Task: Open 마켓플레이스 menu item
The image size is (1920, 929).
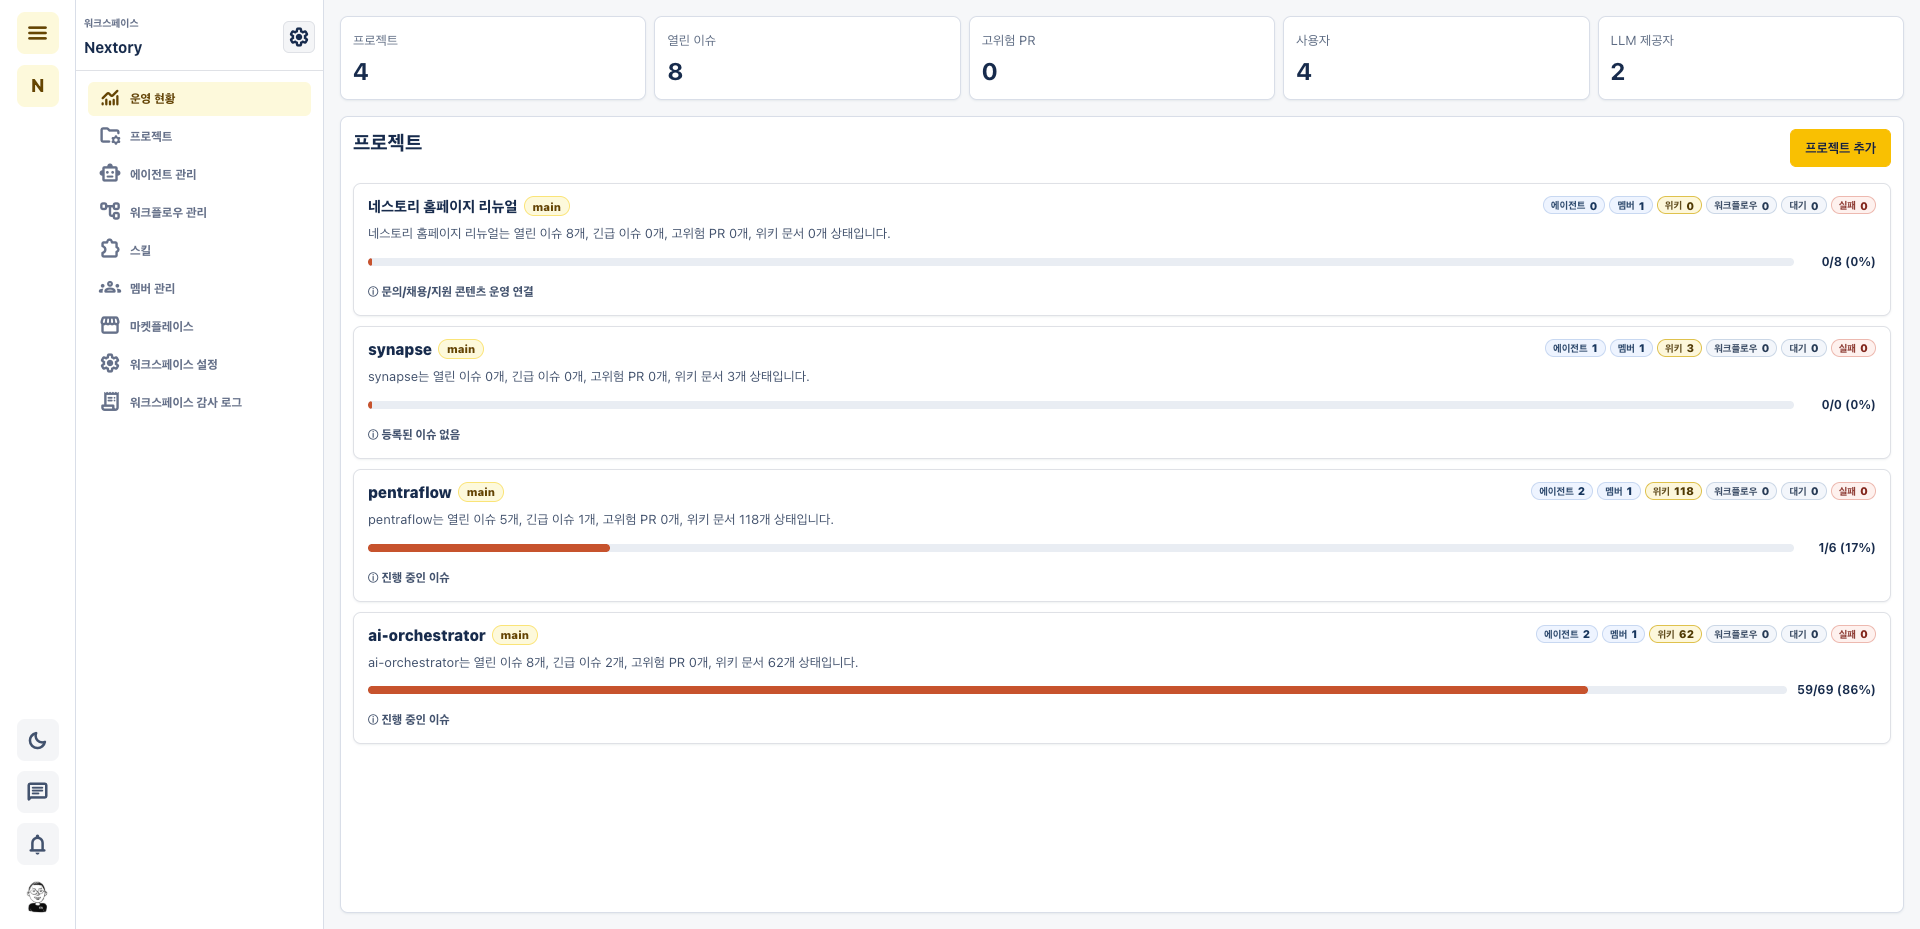Action: 199,326
